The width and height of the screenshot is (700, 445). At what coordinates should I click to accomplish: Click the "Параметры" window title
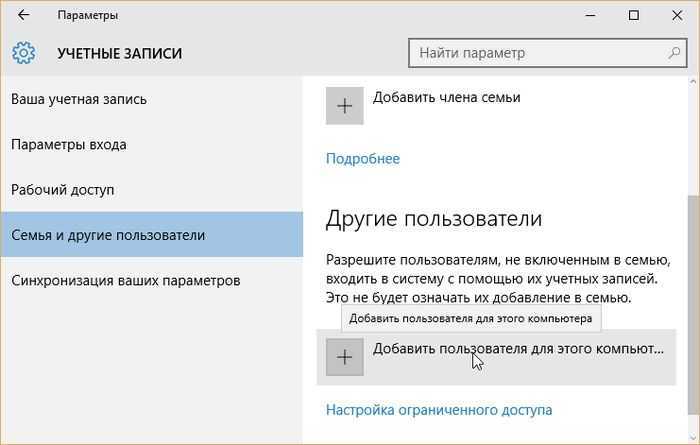click(x=88, y=15)
